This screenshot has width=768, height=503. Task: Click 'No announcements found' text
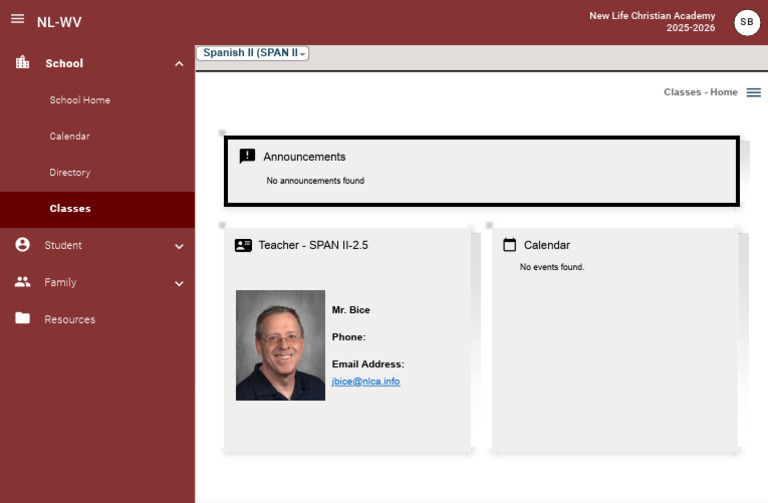[x=315, y=181]
